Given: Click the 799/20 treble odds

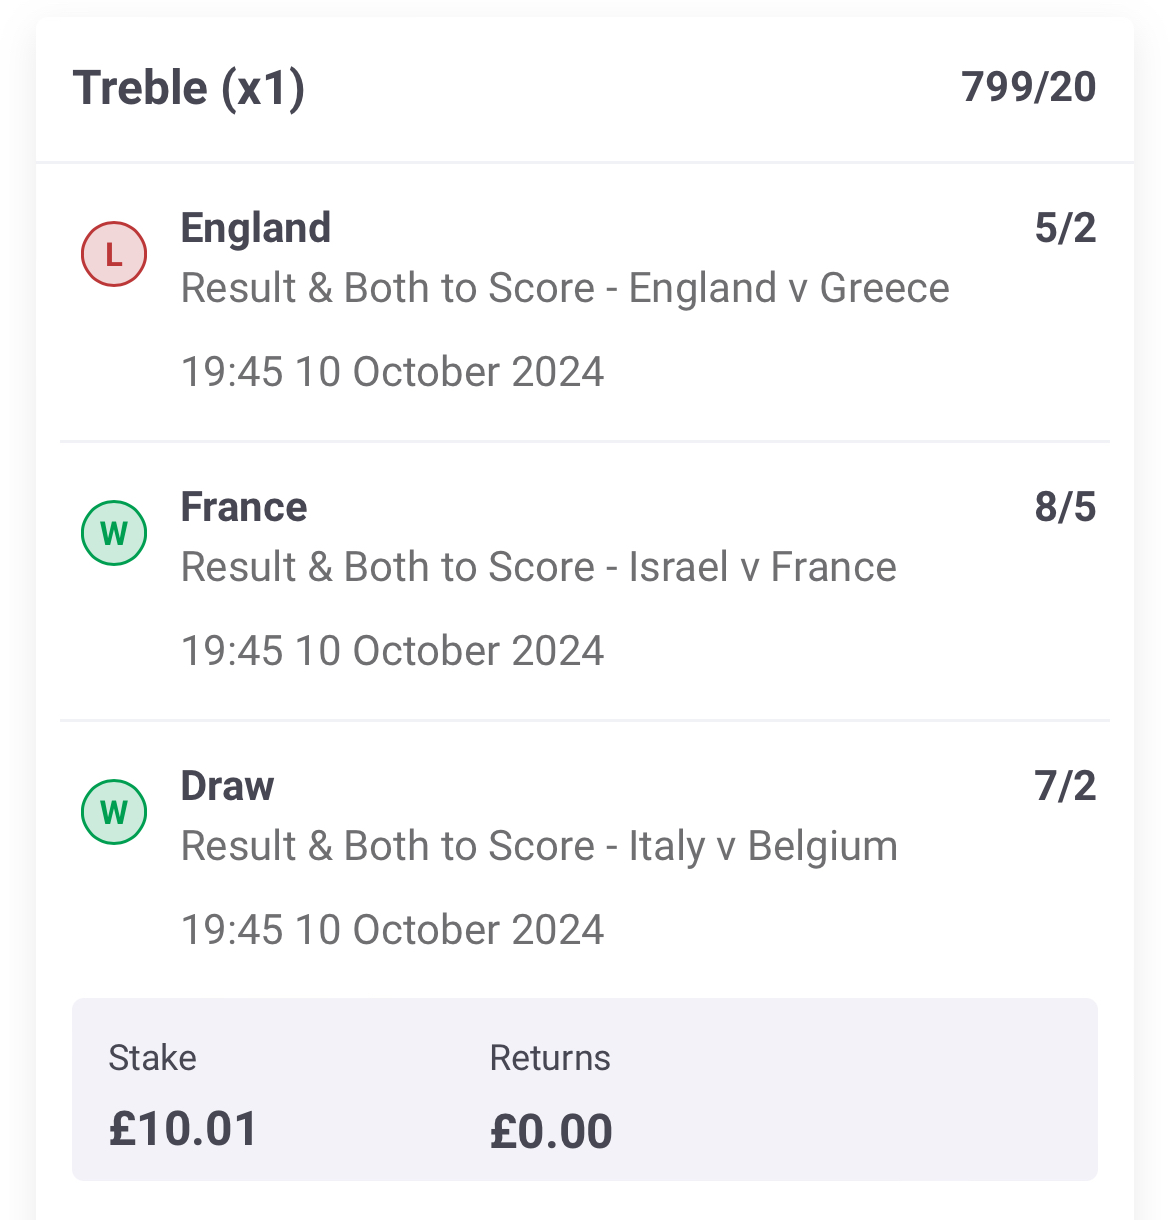Looking at the screenshot, I should point(1029,87).
